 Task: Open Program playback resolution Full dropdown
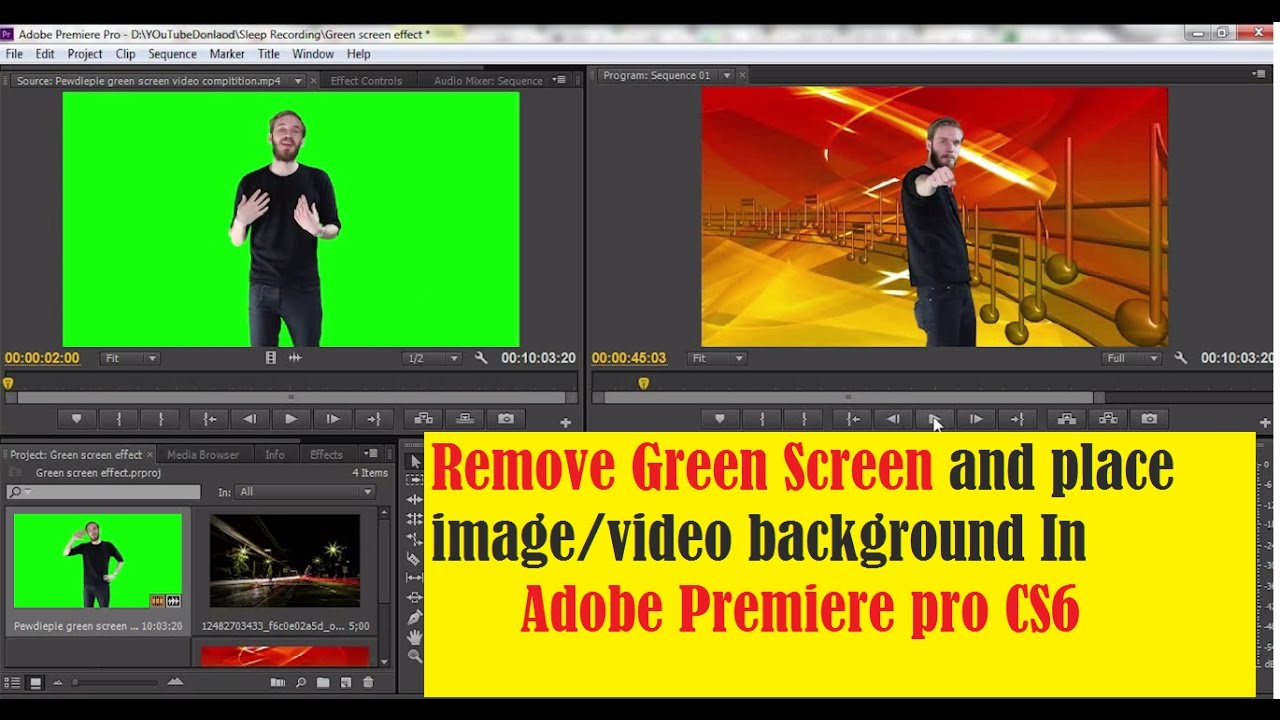[1132, 358]
